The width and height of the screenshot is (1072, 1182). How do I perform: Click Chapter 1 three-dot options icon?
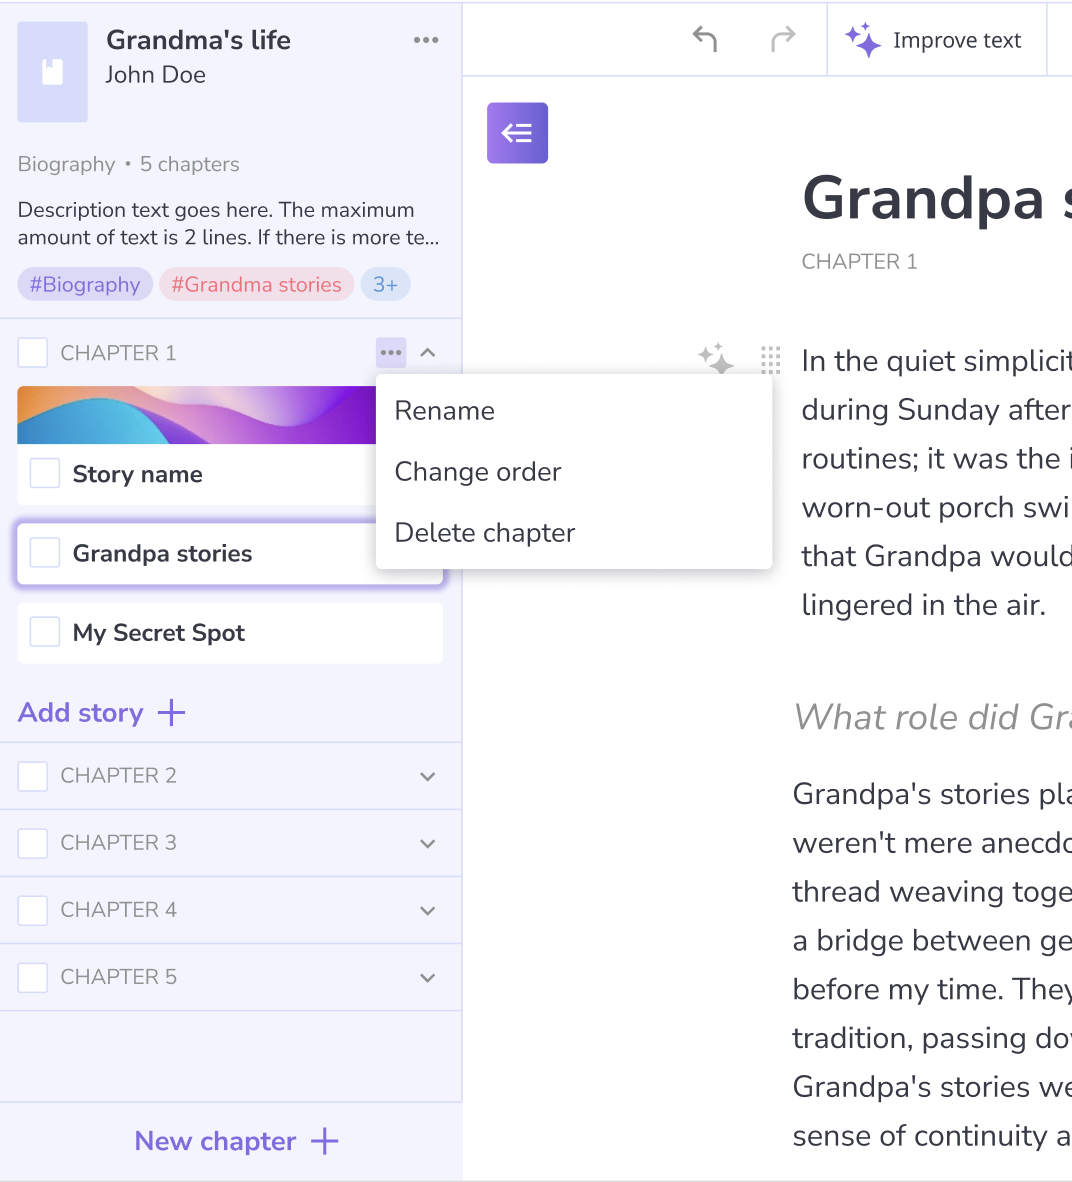tap(391, 353)
